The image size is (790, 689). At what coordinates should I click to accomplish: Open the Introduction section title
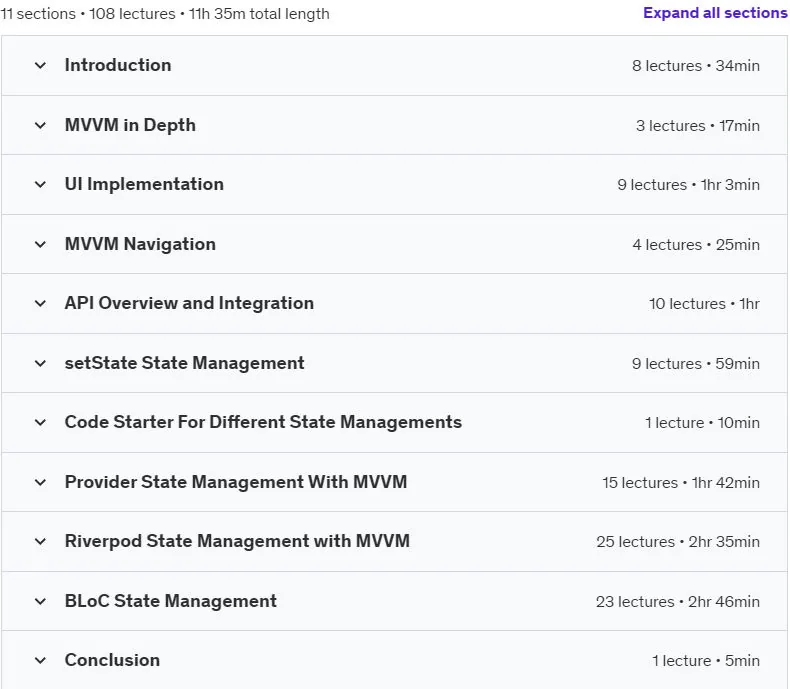[118, 65]
